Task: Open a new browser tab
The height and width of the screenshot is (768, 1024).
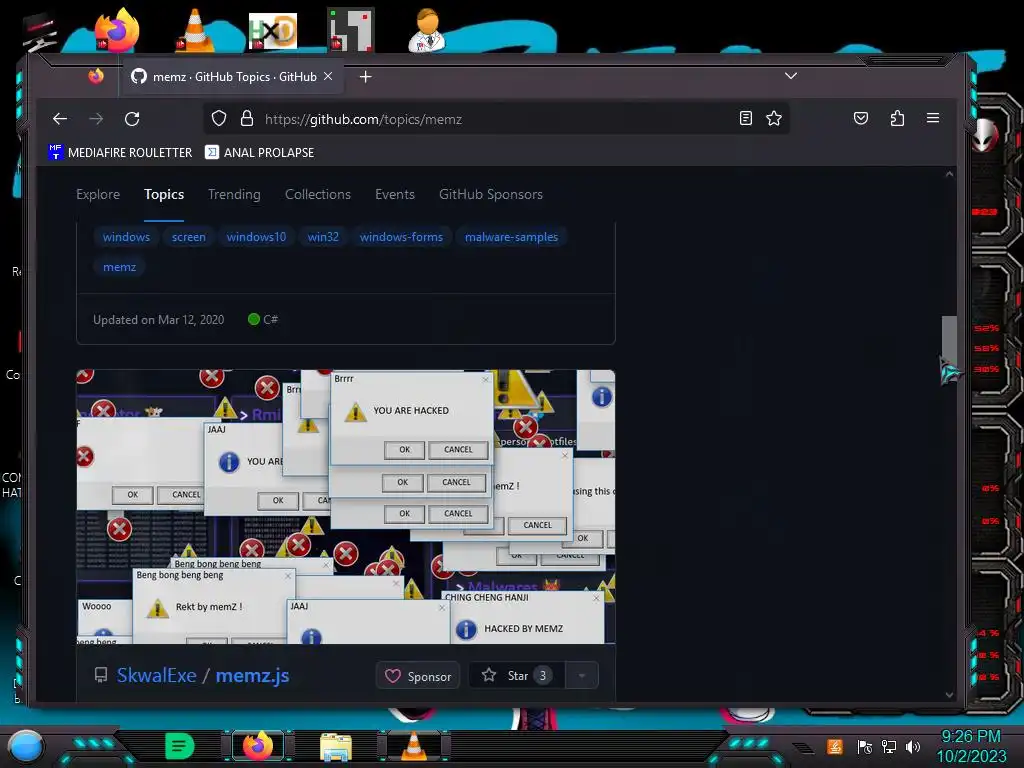Action: click(366, 77)
